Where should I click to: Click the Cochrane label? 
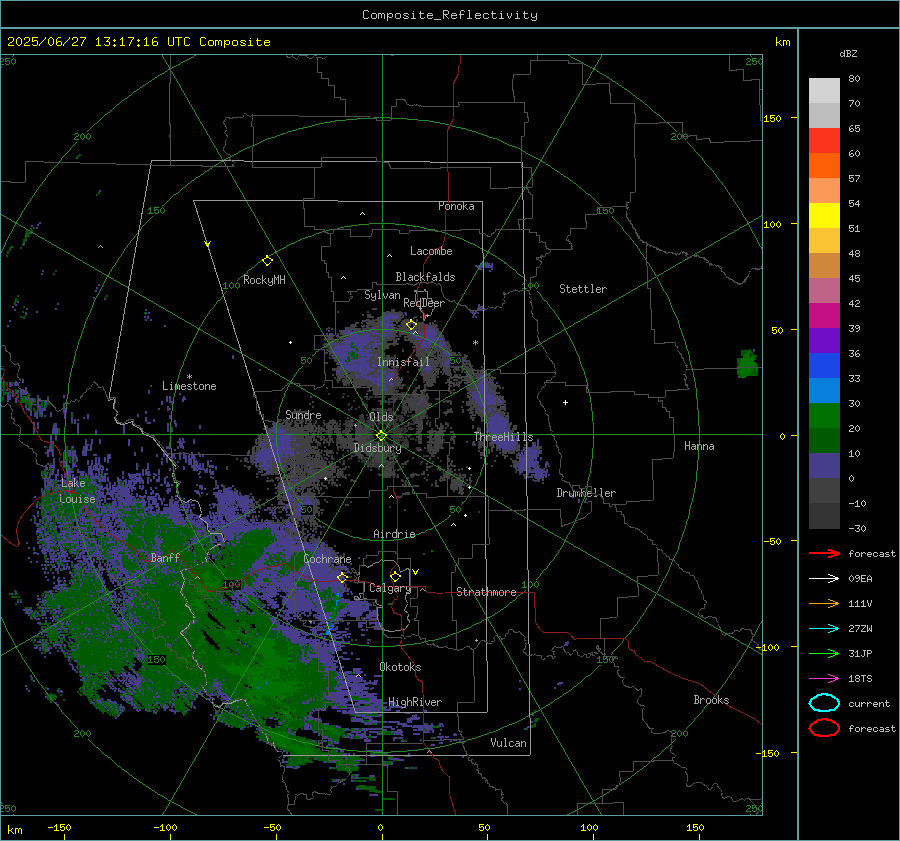[x=327, y=559]
